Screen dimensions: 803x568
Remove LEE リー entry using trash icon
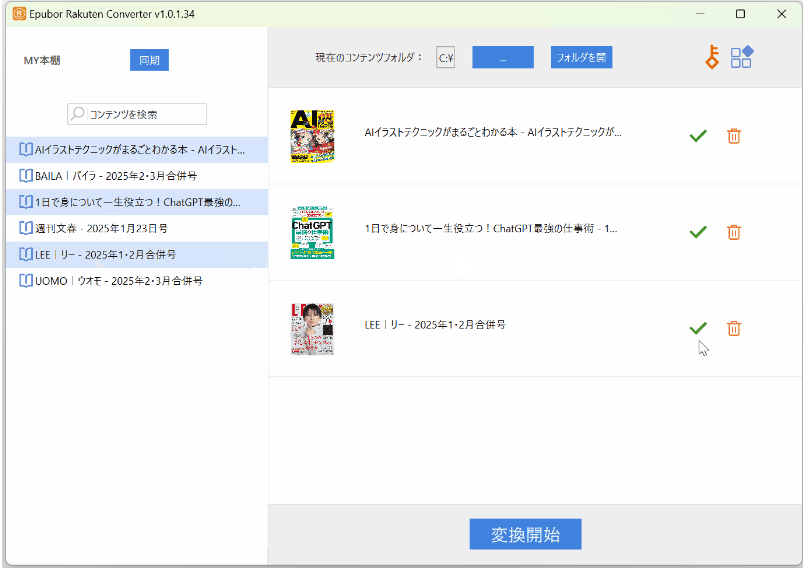coord(733,328)
